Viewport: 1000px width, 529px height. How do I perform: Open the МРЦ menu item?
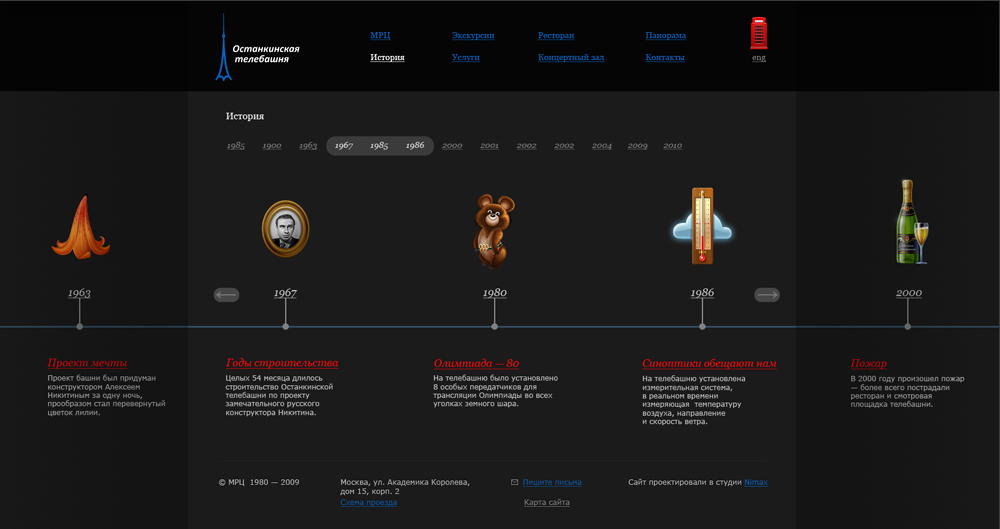click(380, 36)
